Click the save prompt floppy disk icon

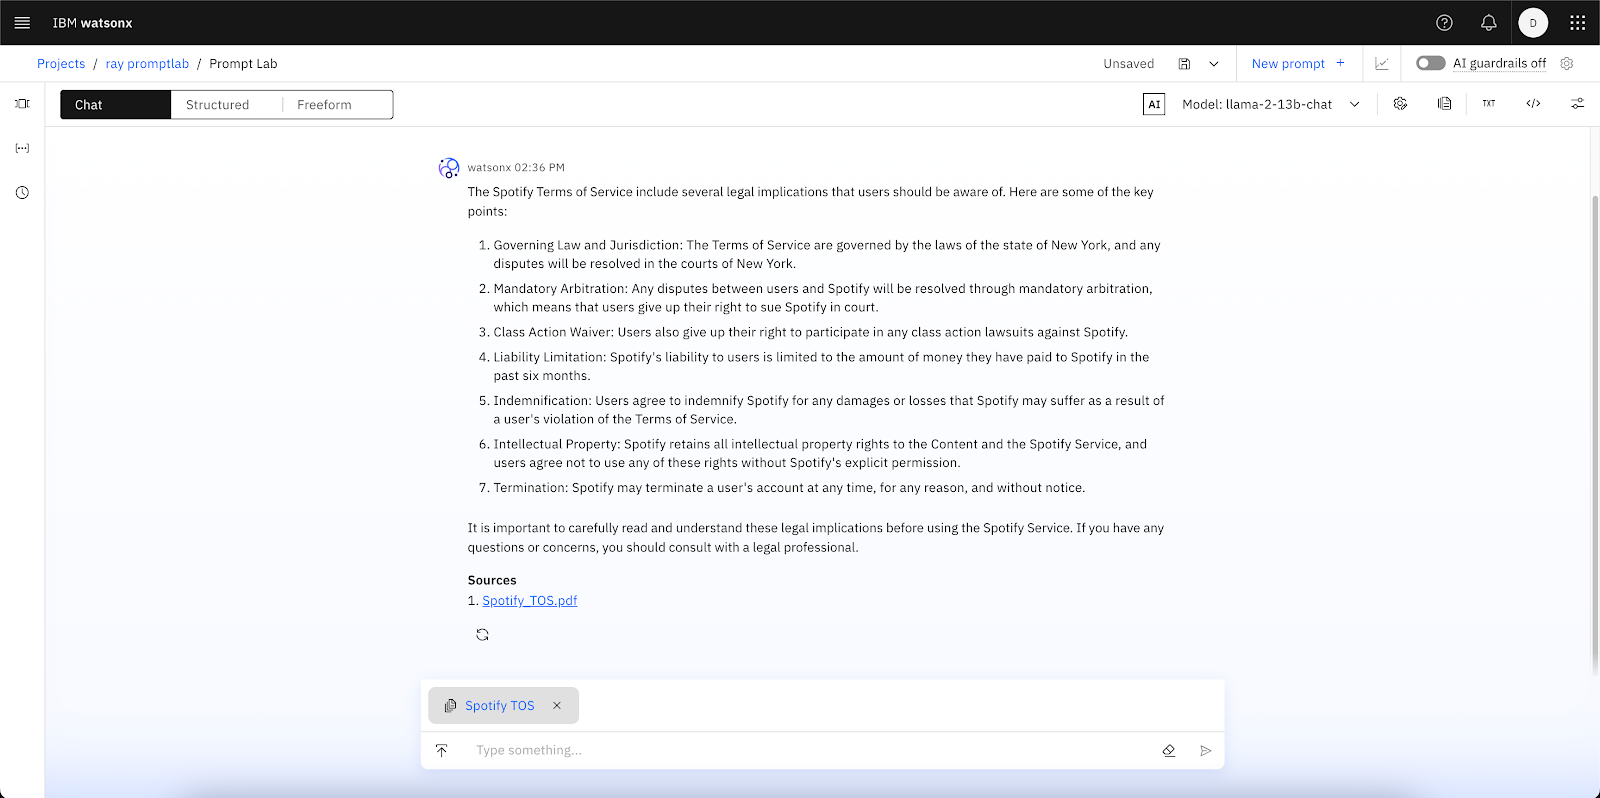[1184, 63]
